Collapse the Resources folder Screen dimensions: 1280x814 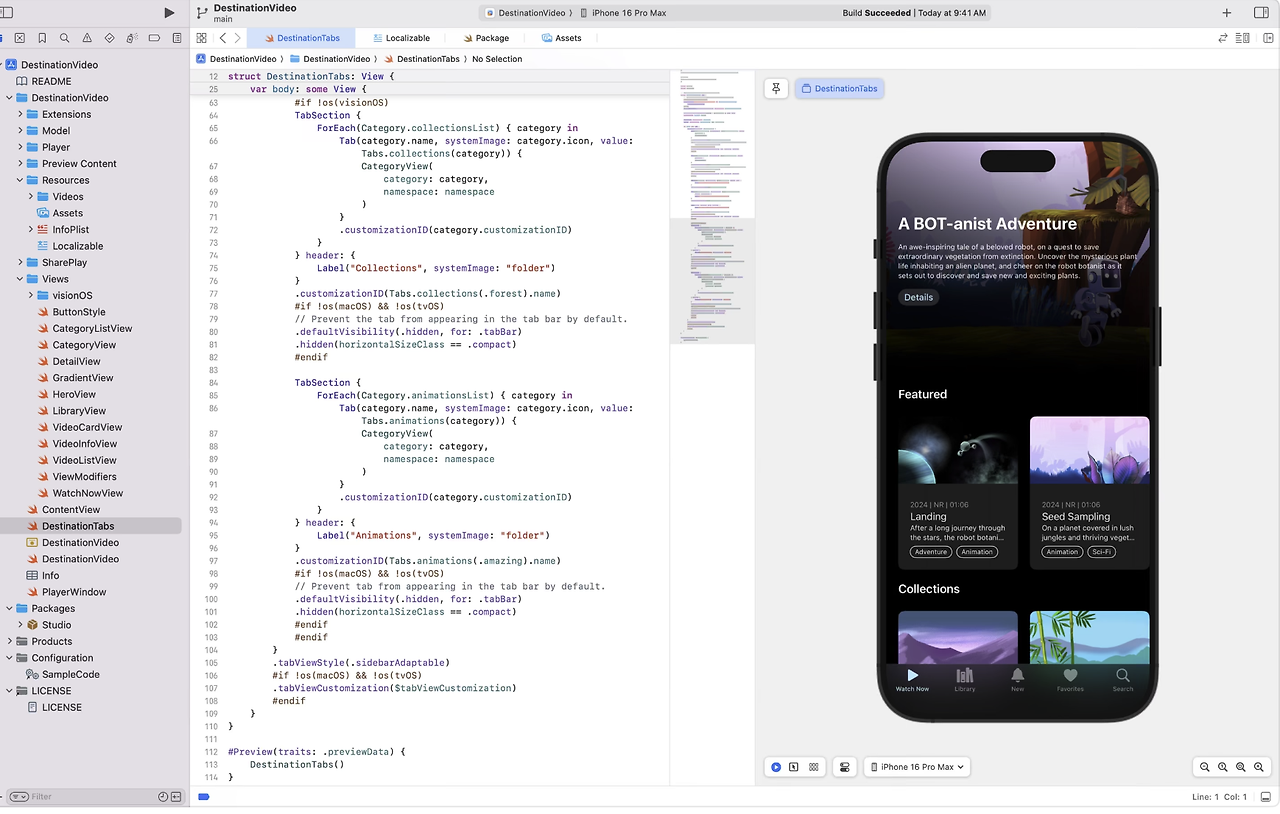pyautogui.click(x=20, y=180)
